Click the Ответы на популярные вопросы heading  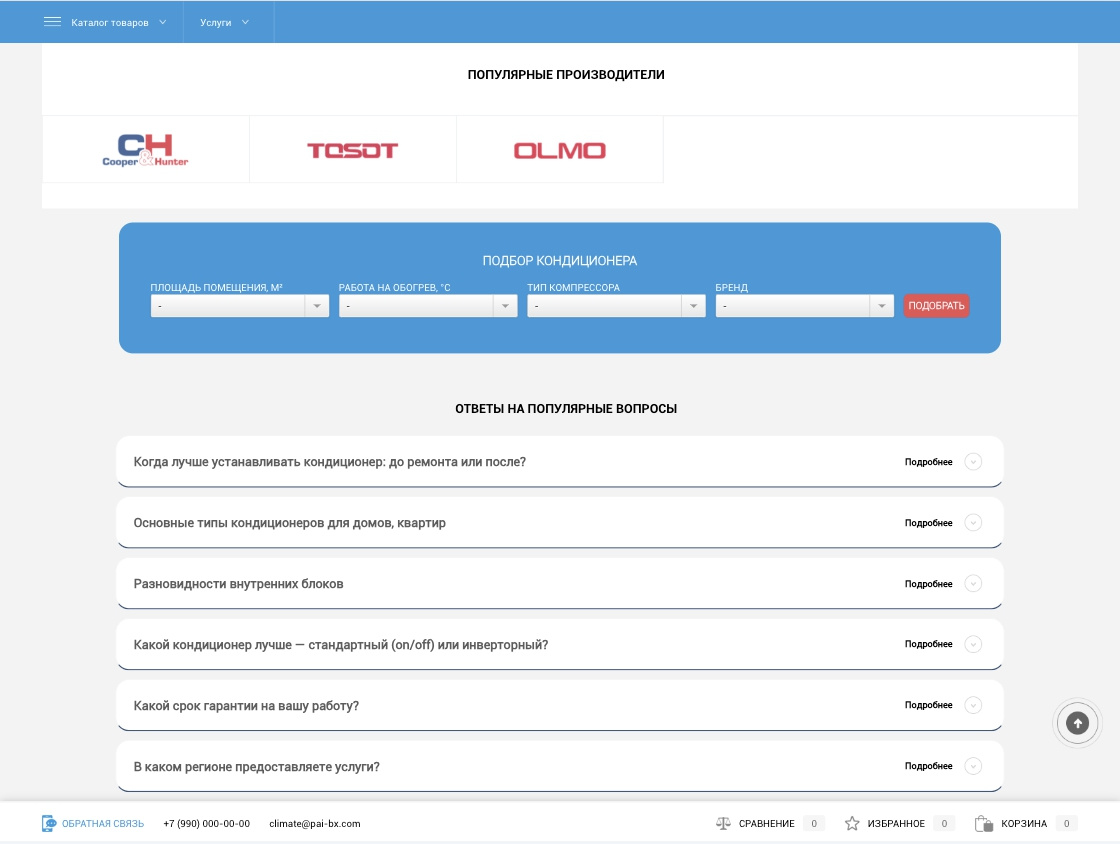(566, 408)
